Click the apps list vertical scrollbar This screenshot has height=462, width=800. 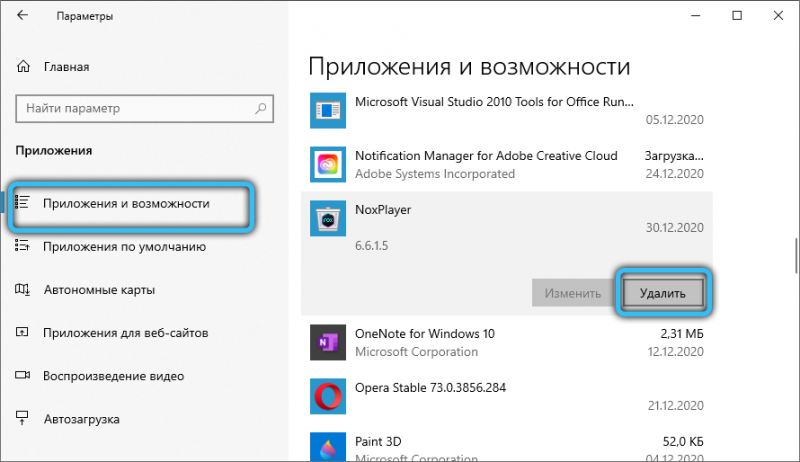[796, 255]
